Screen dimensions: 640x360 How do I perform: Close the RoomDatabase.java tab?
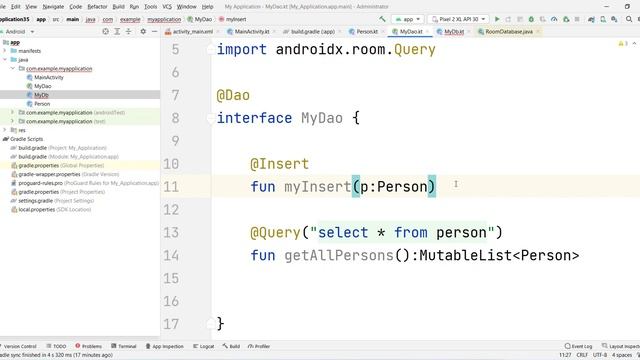click(538, 31)
